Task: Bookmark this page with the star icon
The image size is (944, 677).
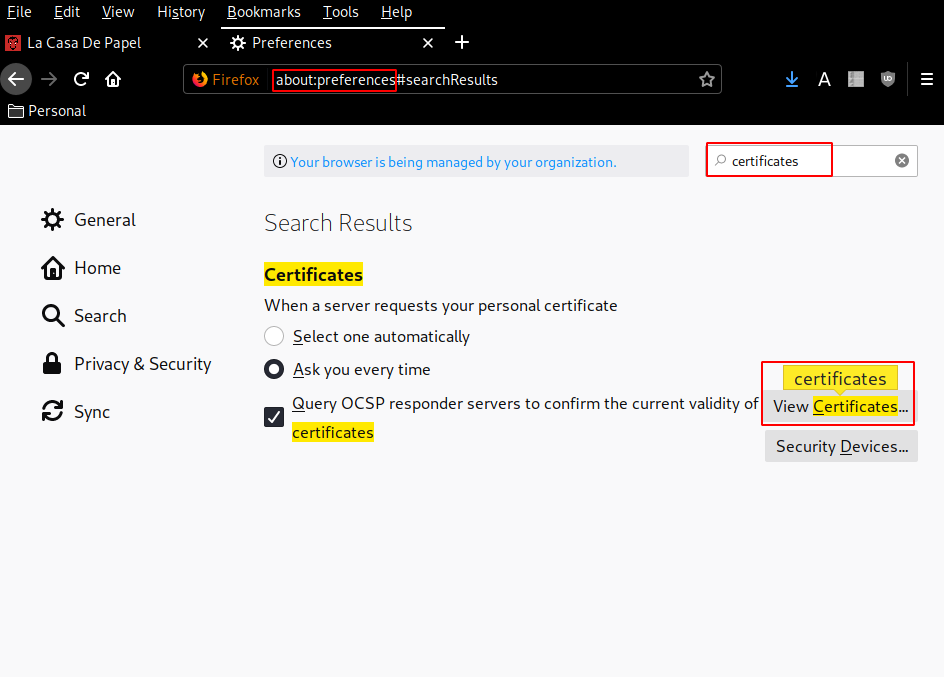Action: coord(707,79)
